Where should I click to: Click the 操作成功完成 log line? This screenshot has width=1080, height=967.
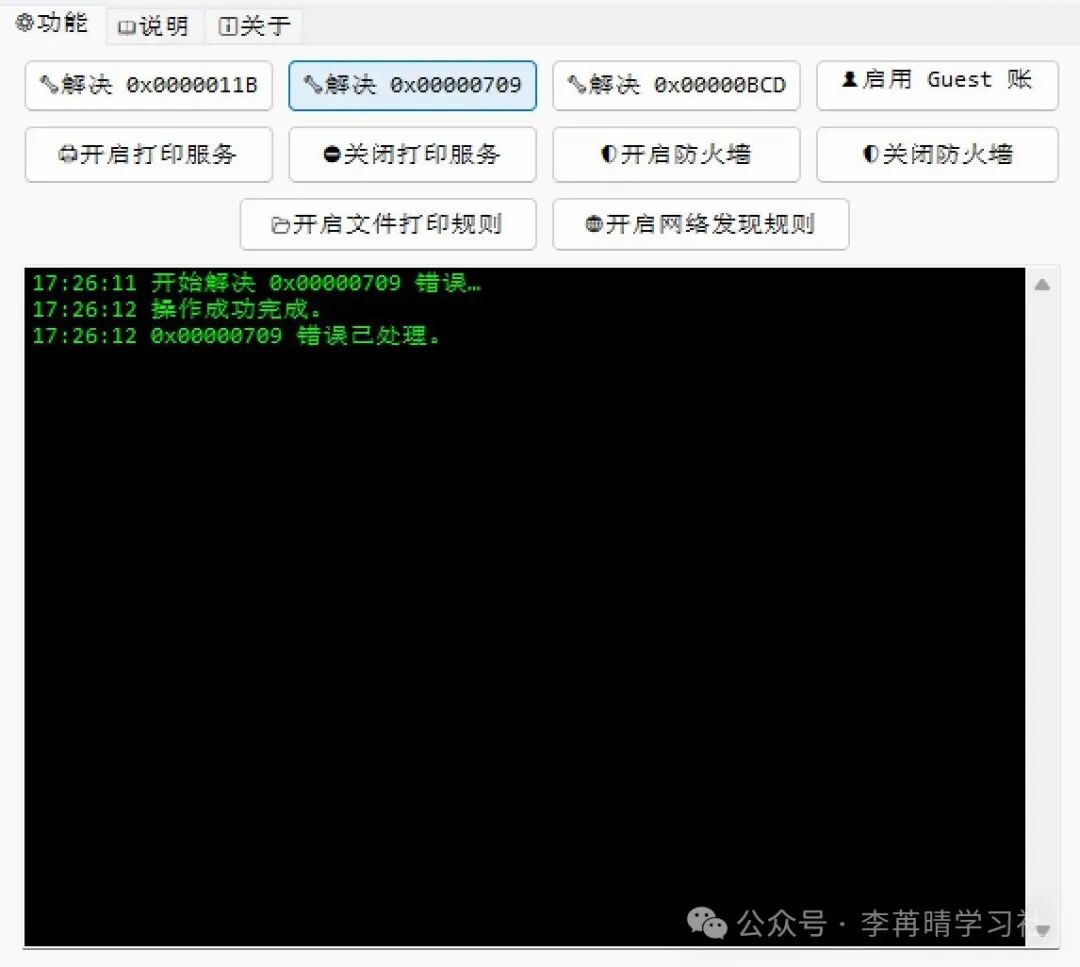pos(178,310)
